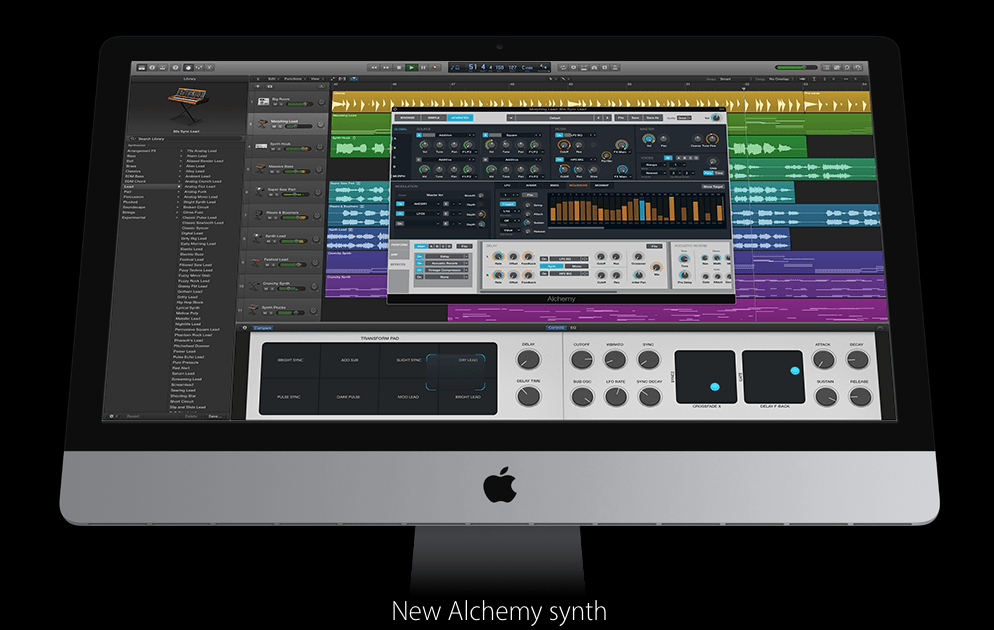Open the Edit menu in tracks area
This screenshot has height=630, width=994.
(271, 78)
